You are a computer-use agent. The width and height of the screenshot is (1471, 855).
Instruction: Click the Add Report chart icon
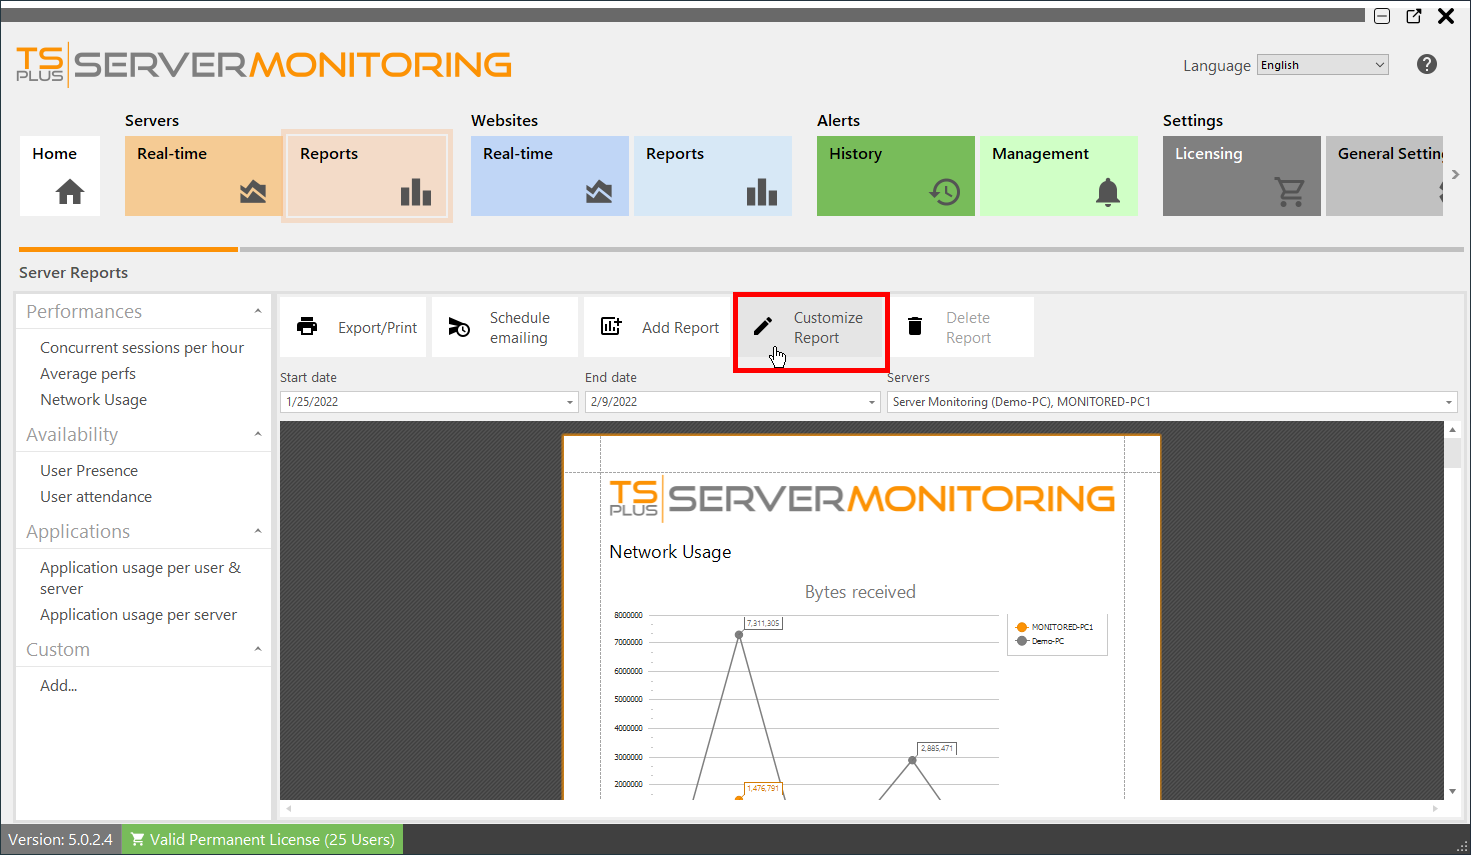click(611, 326)
